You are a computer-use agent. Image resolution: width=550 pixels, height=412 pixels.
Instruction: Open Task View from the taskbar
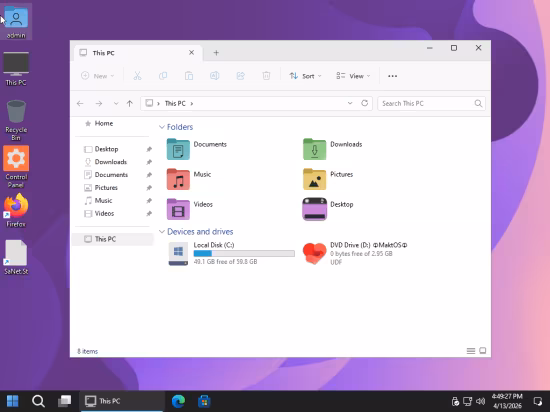coord(65,401)
